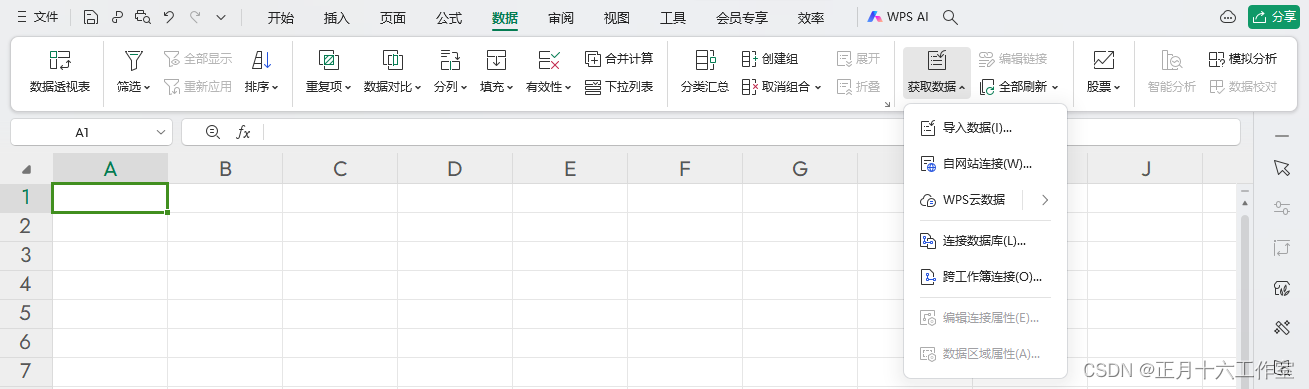Select row 6 header
1309x389 pixels.
pos(26,342)
